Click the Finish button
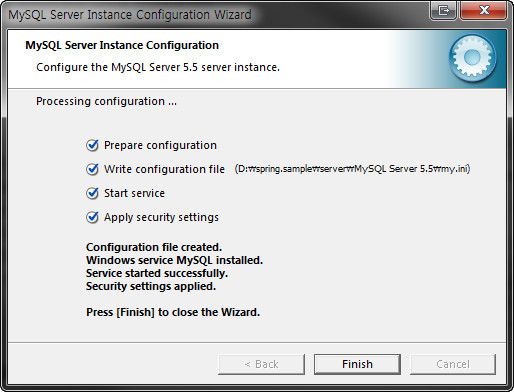This screenshot has height=392, width=514. point(357,364)
